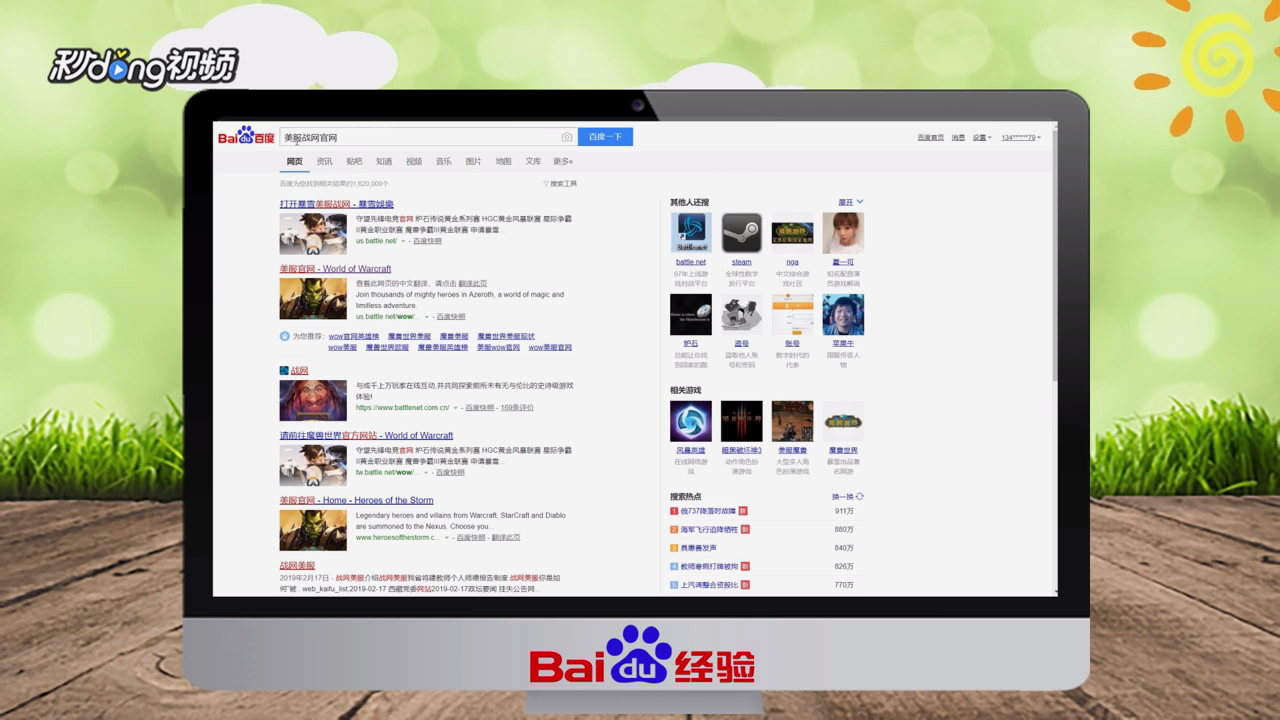The width and height of the screenshot is (1280, 720).
Task: Open the 地图 tab
Action: point(503,161)
